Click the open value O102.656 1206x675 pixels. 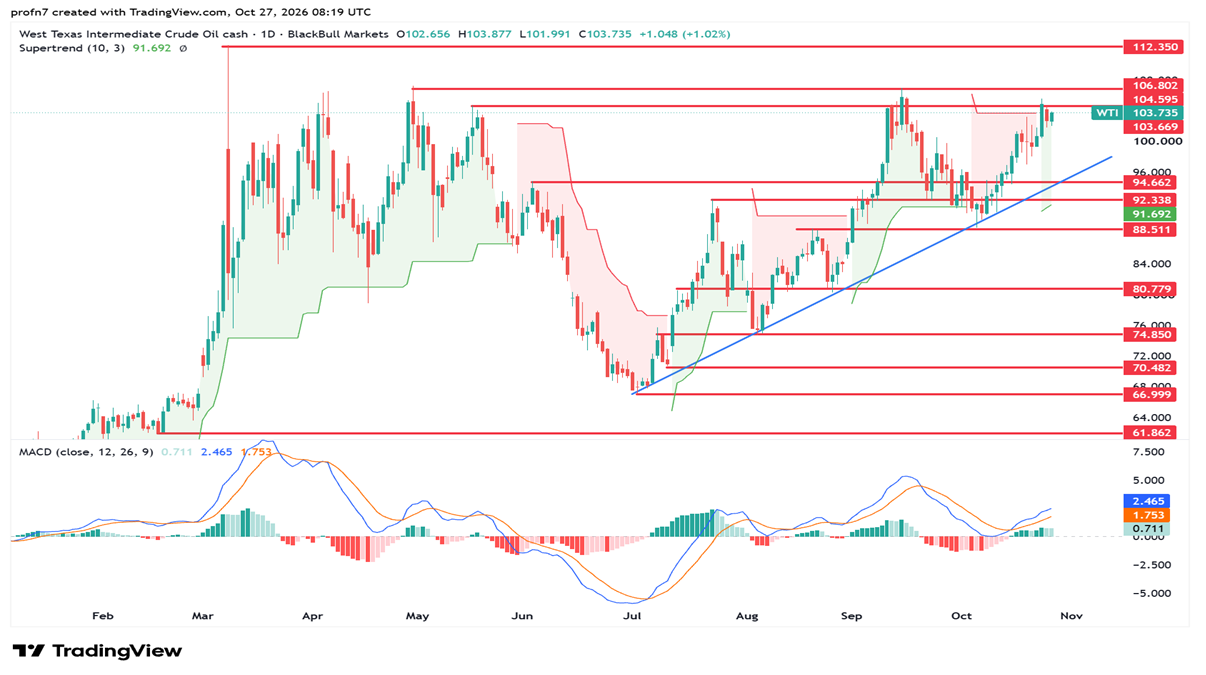(x=425, y=34)
